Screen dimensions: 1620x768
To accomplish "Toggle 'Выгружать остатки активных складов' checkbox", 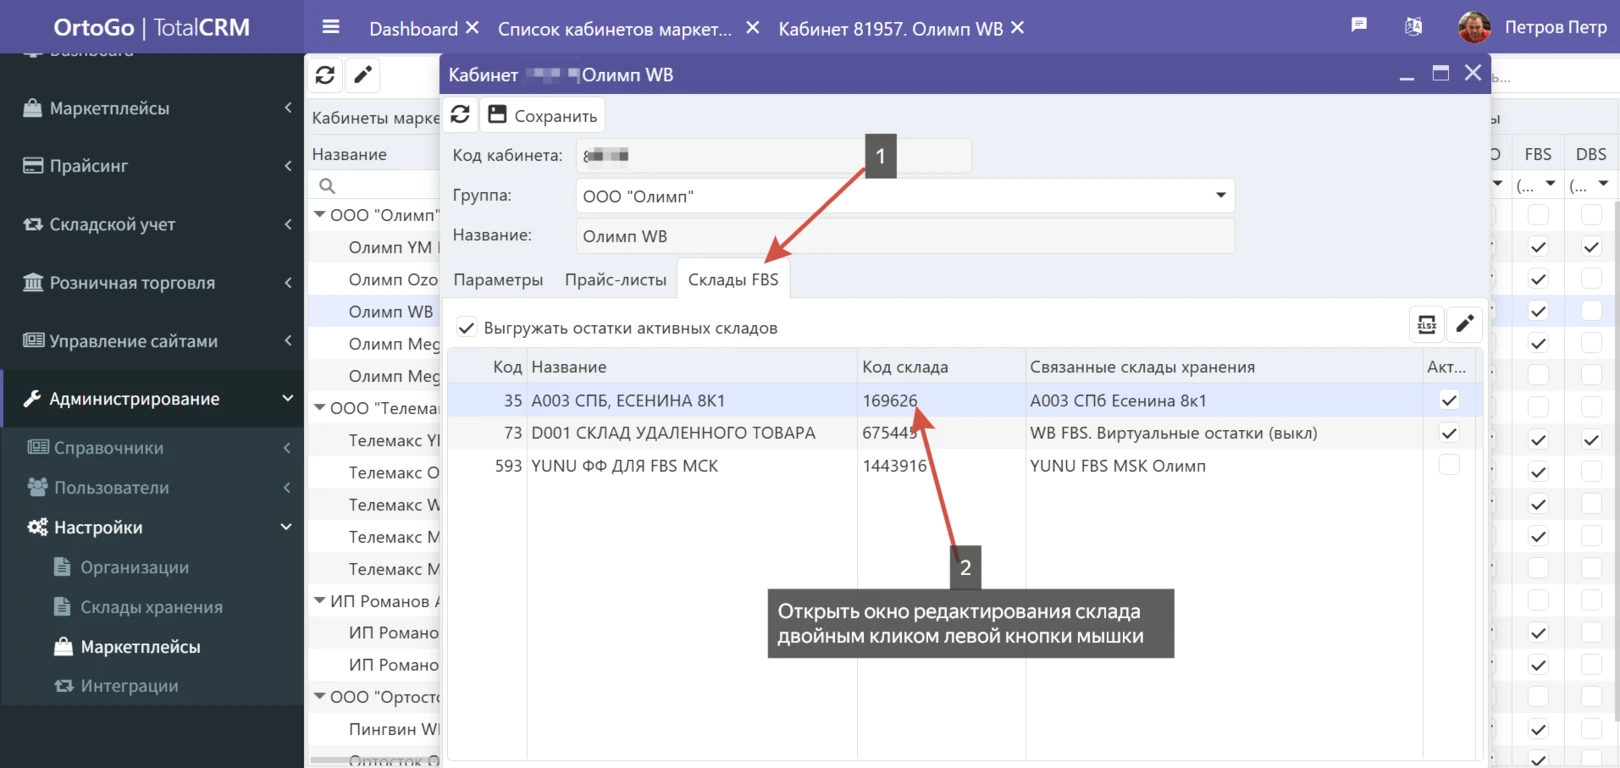I will [x=466, y=328].
